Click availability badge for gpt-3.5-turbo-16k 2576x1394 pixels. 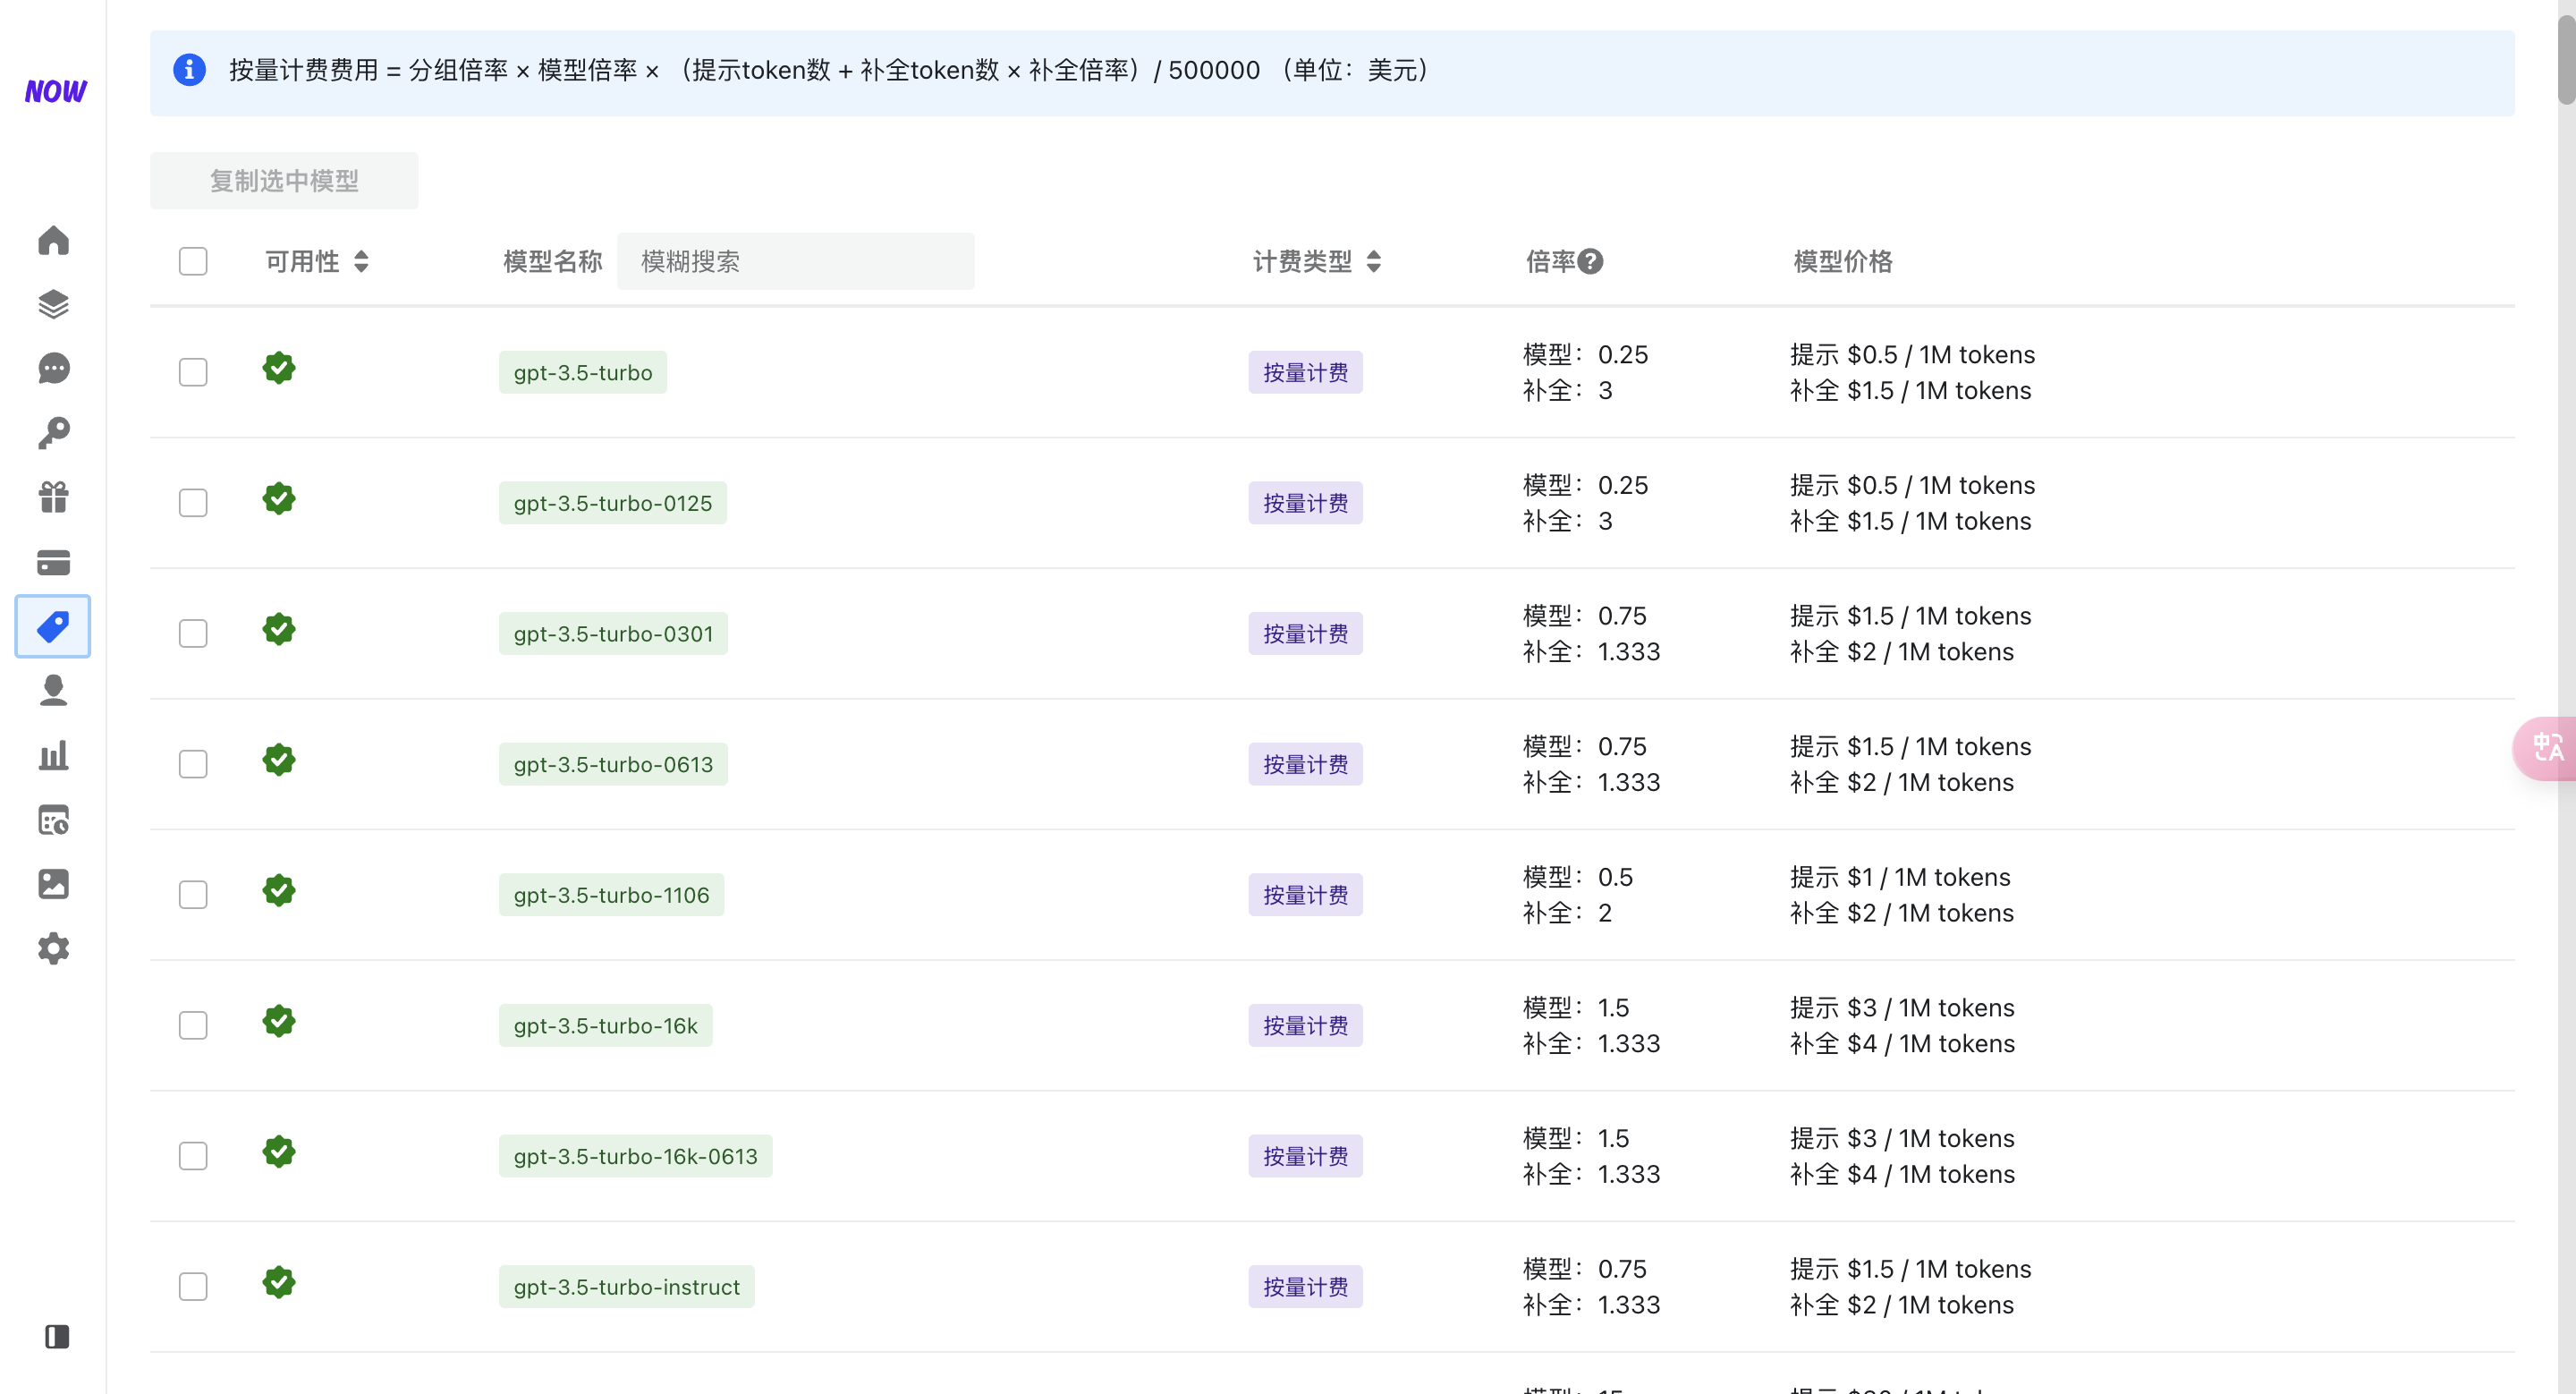click(x=279, y=1021)
